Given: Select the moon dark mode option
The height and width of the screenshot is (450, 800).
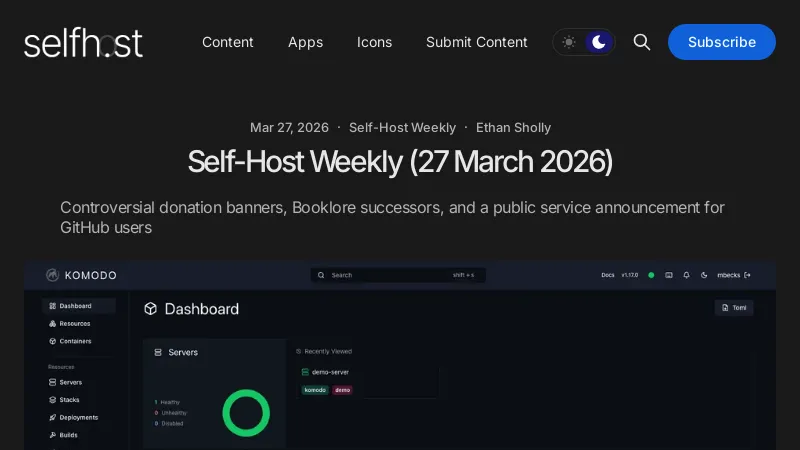Looking at the screenshot, I should point(598,42).
